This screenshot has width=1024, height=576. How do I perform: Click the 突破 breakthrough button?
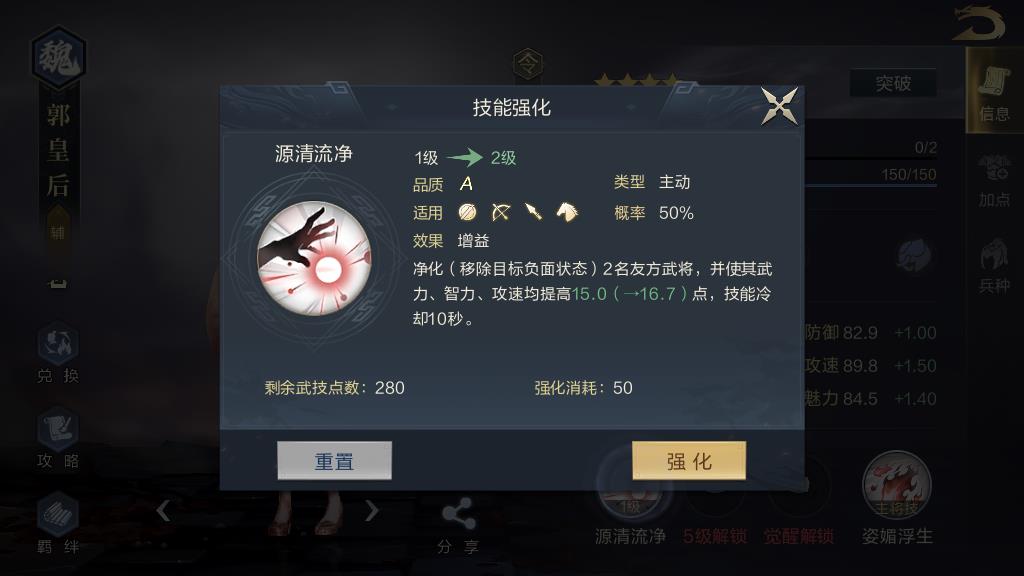point(893,83)
